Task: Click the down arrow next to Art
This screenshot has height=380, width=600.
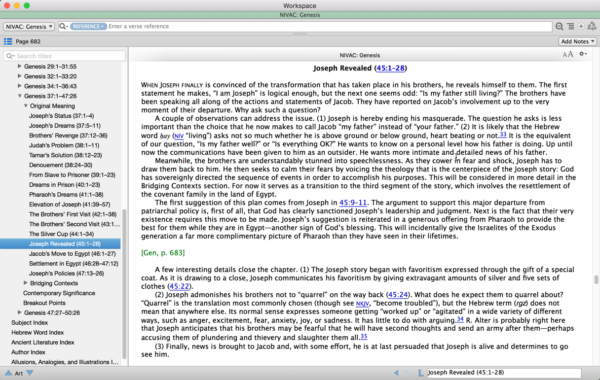Action: 29,372
